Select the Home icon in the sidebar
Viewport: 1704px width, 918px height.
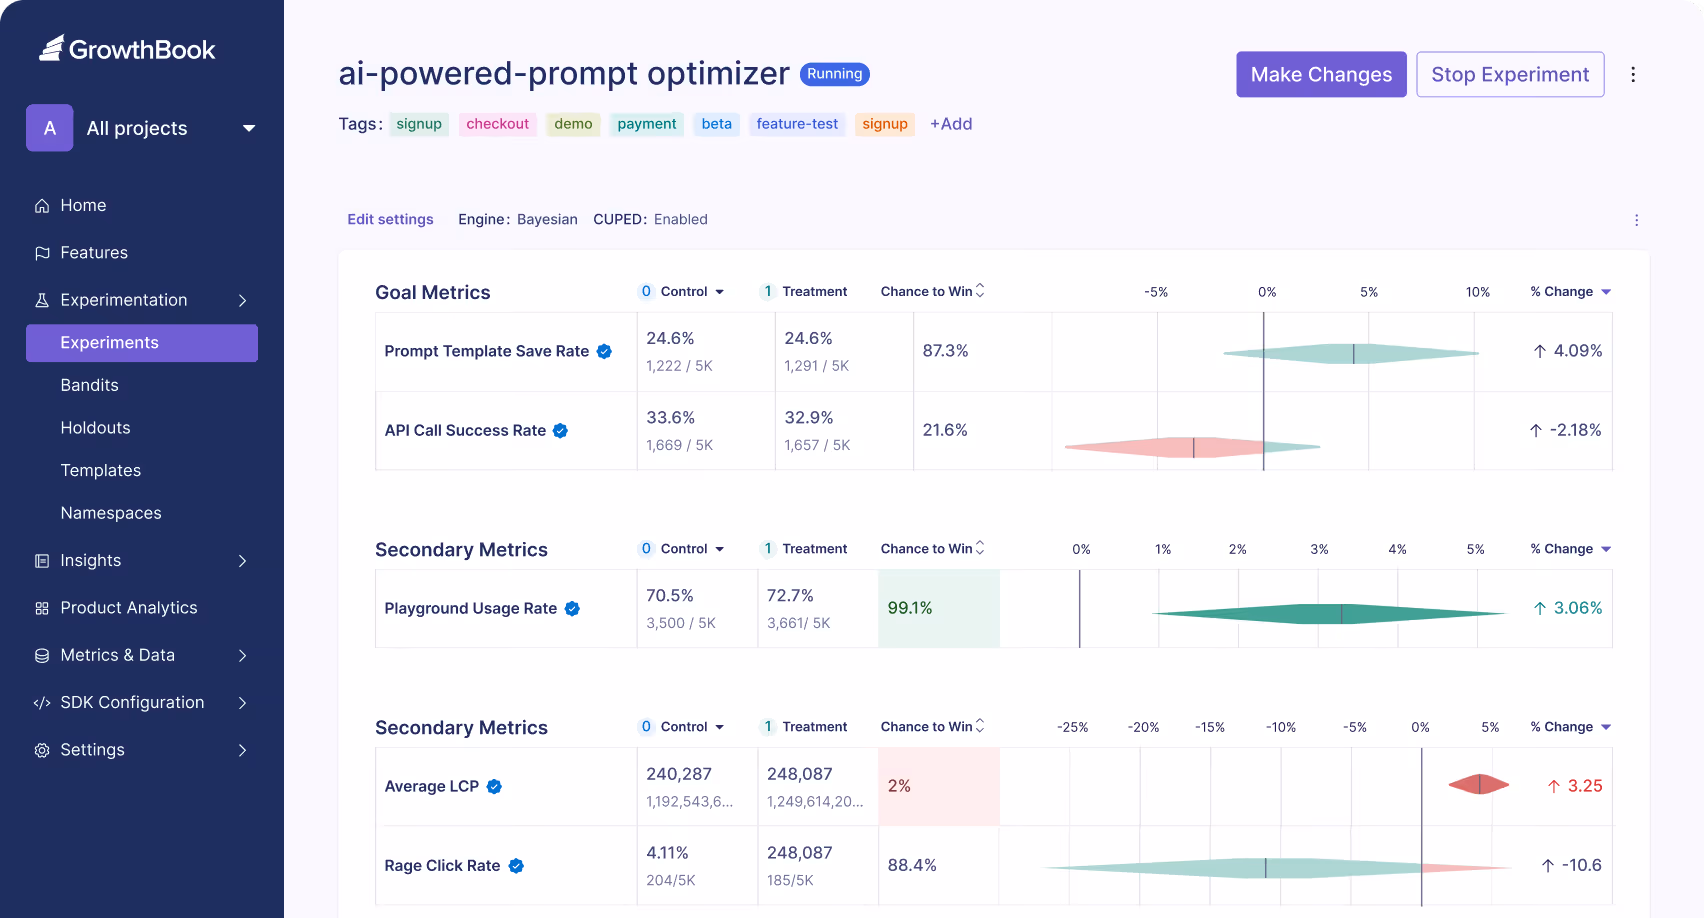41,205
